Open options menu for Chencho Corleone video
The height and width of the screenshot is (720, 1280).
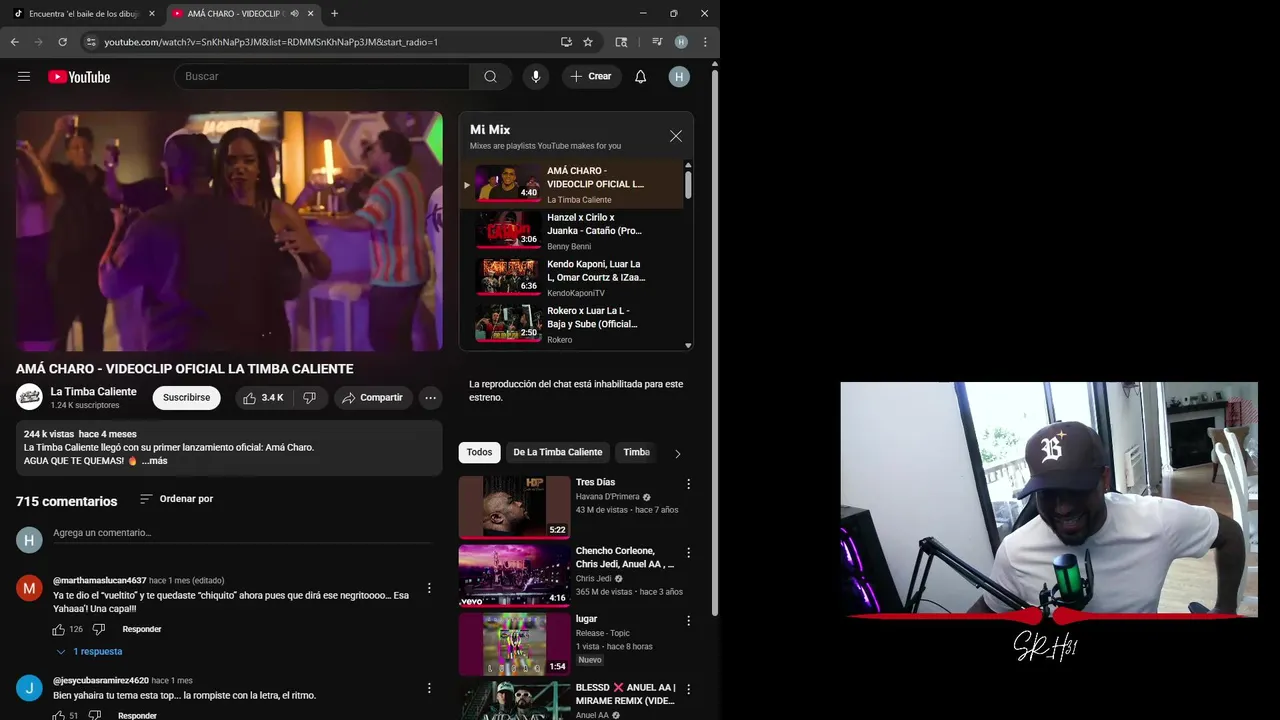click(x=688, y=552)
